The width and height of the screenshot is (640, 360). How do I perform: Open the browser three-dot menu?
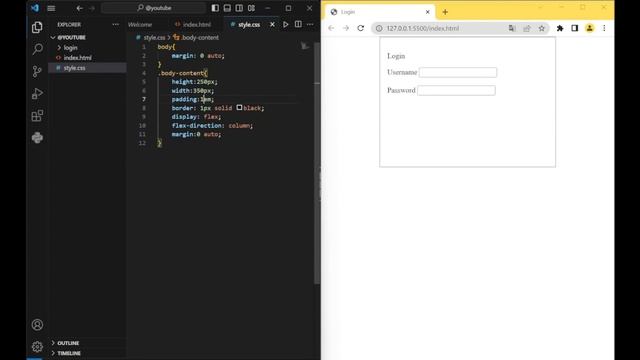(604, 28)
